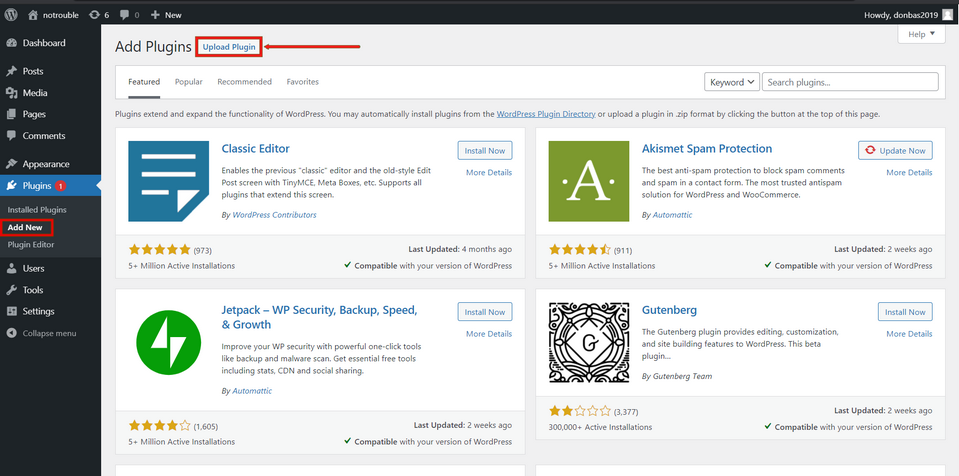This screenshot has height=476, width=959.
Task: Open the Favorites tab
Action: coord(302,82)
